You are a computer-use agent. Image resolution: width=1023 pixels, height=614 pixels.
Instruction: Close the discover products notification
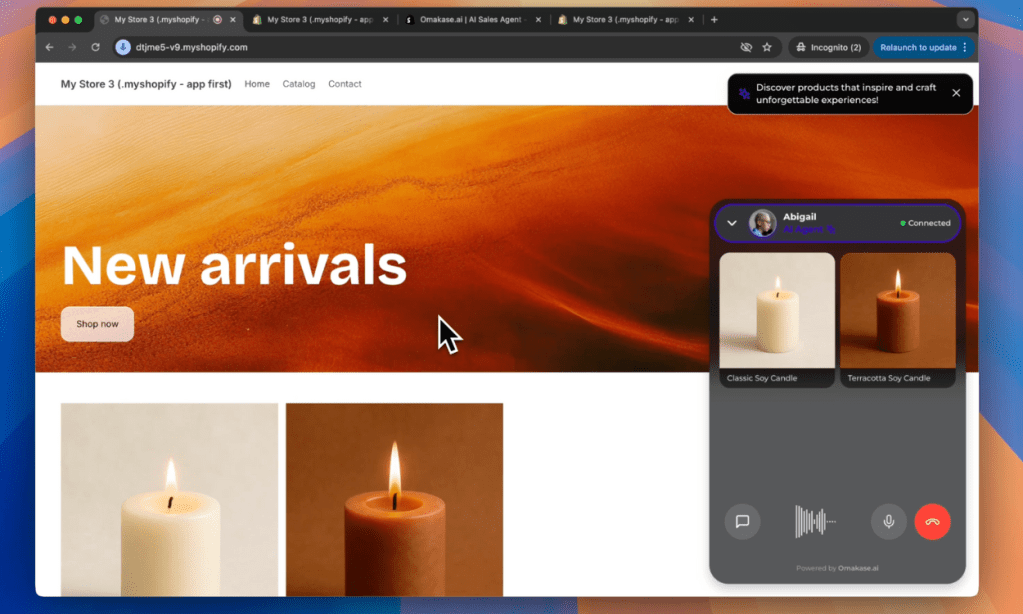956,93
